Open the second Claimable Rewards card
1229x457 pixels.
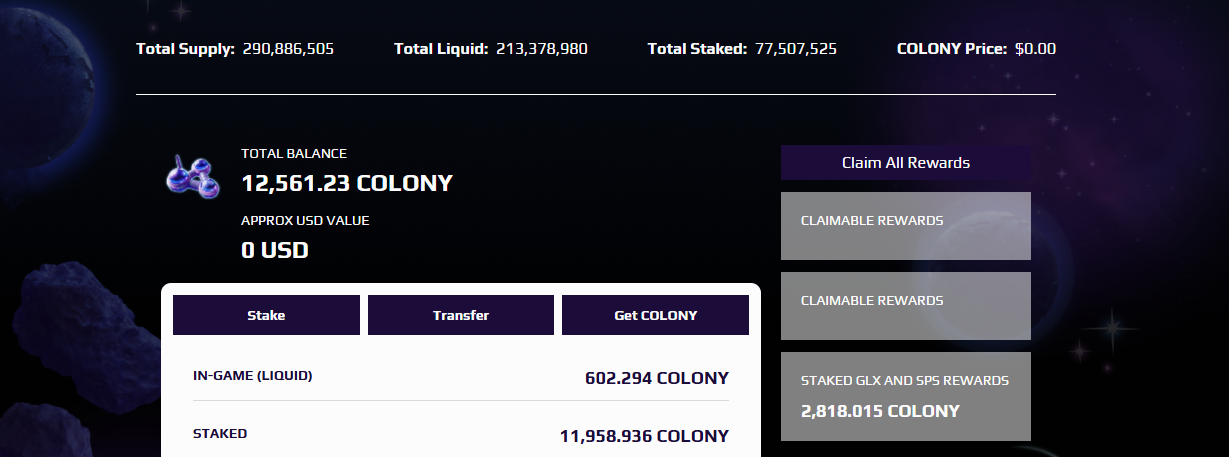906,306
